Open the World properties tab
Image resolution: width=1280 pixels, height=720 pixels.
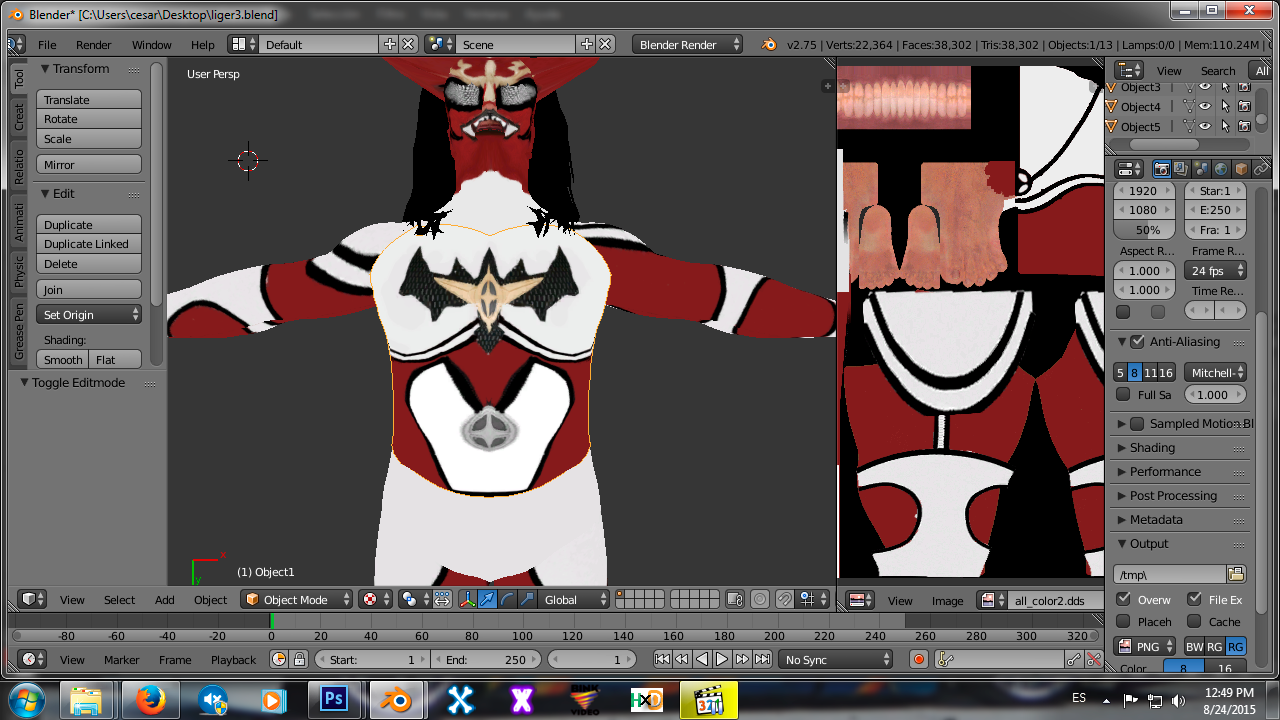[x=1221, y=169]
